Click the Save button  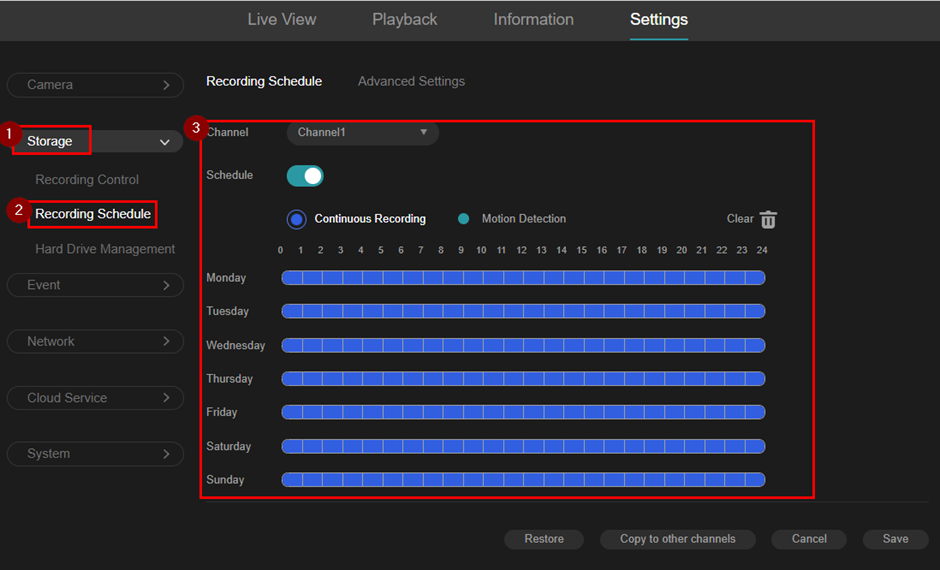pyautogui.click(x=895, y=539)
